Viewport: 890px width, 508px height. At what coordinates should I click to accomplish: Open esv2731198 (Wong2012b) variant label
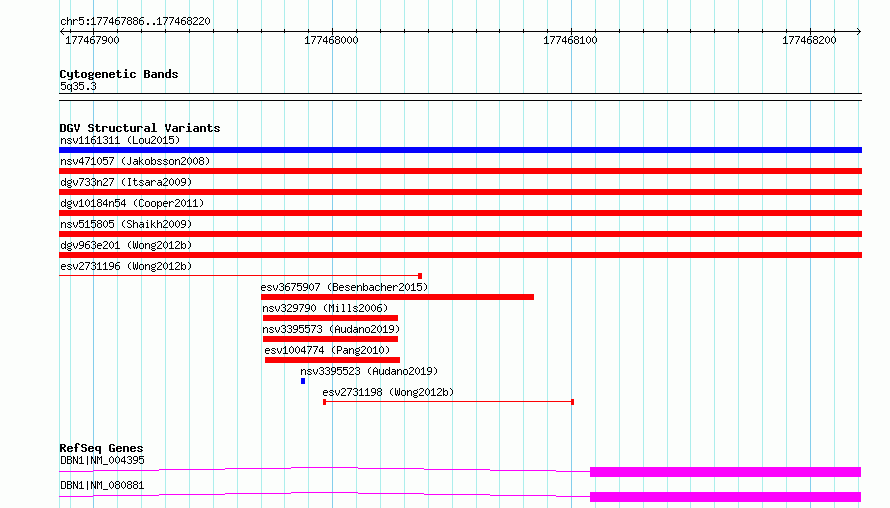(388, 392)
